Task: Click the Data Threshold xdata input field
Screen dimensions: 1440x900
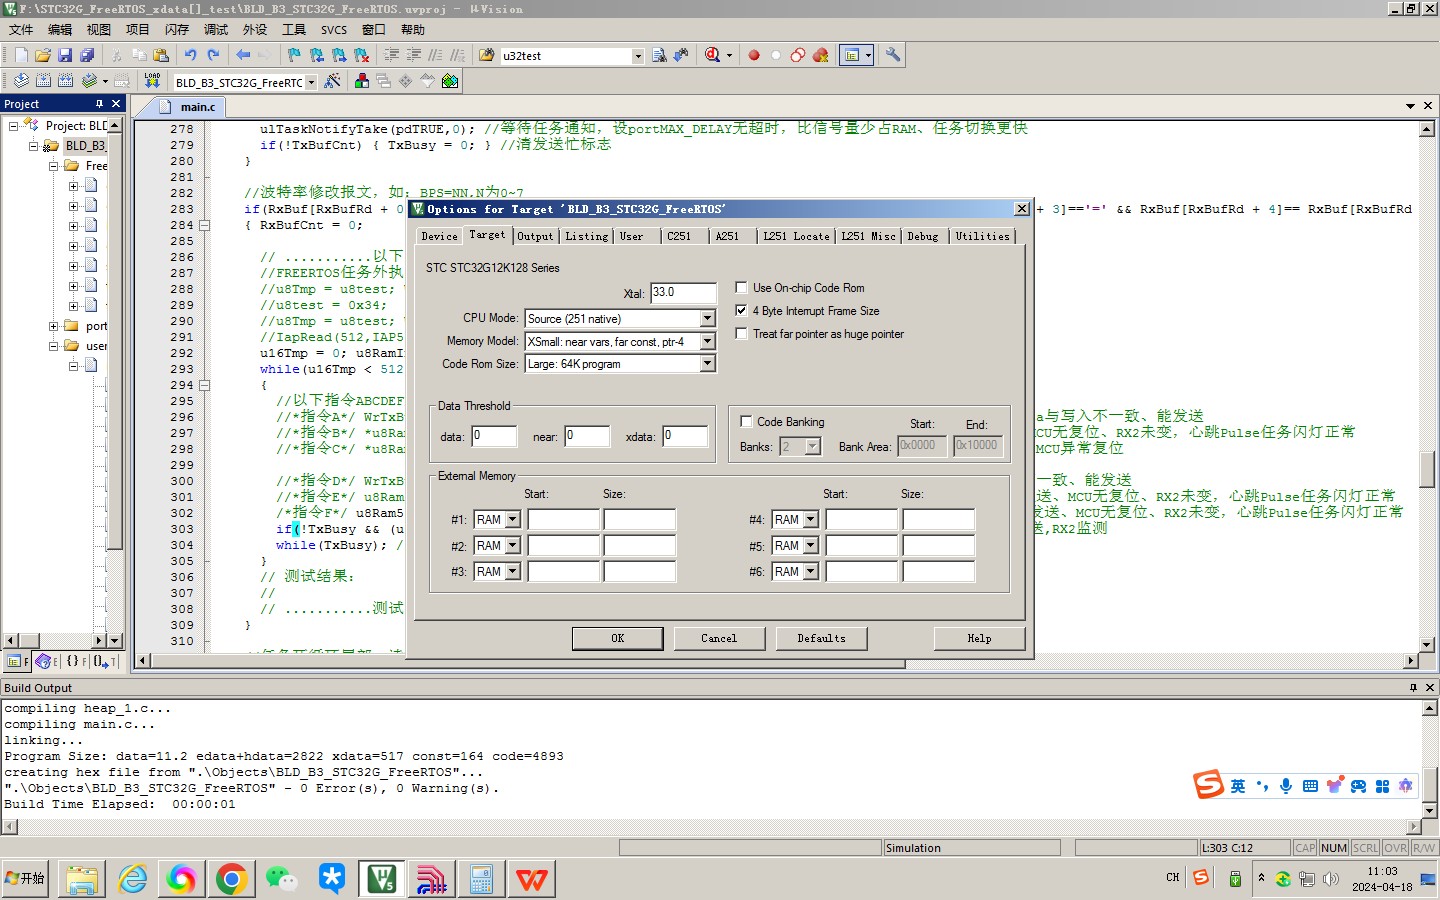Action: point(685,436)
